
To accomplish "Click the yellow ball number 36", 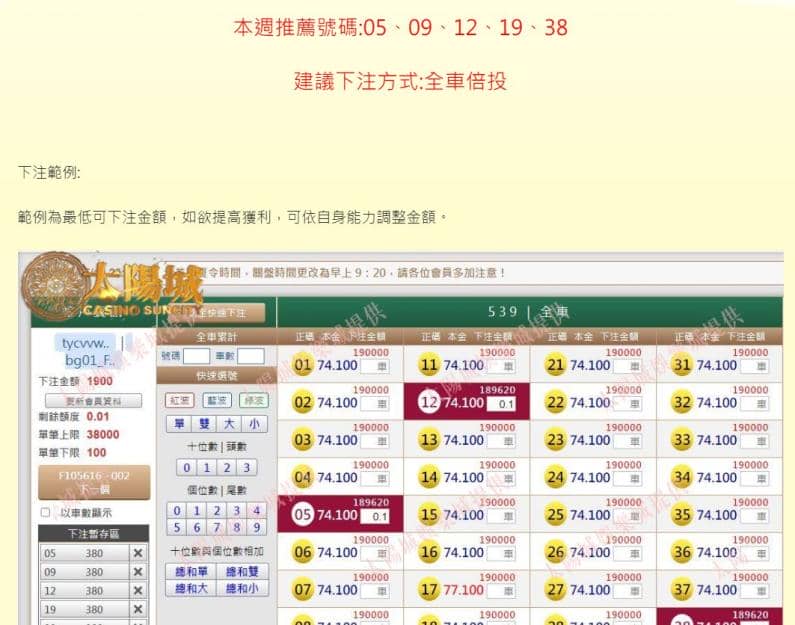I will click(682, 553).
